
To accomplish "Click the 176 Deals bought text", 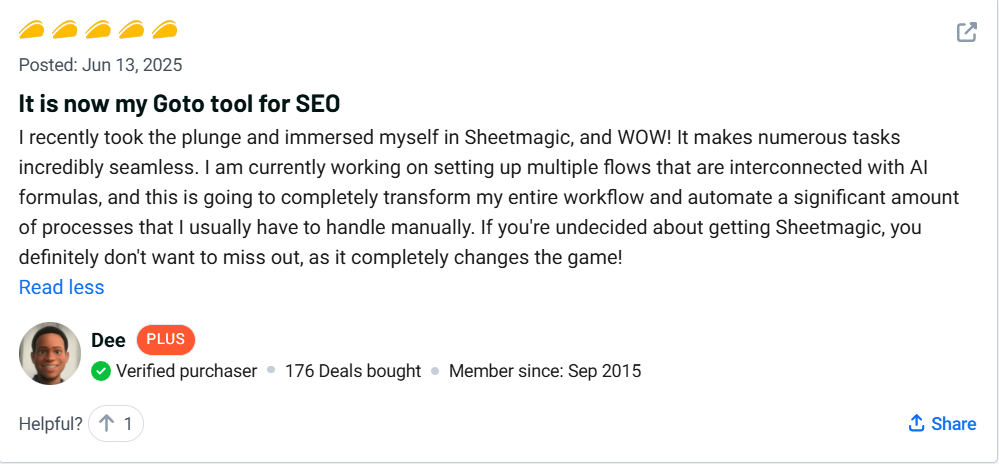I will [353, 371].
